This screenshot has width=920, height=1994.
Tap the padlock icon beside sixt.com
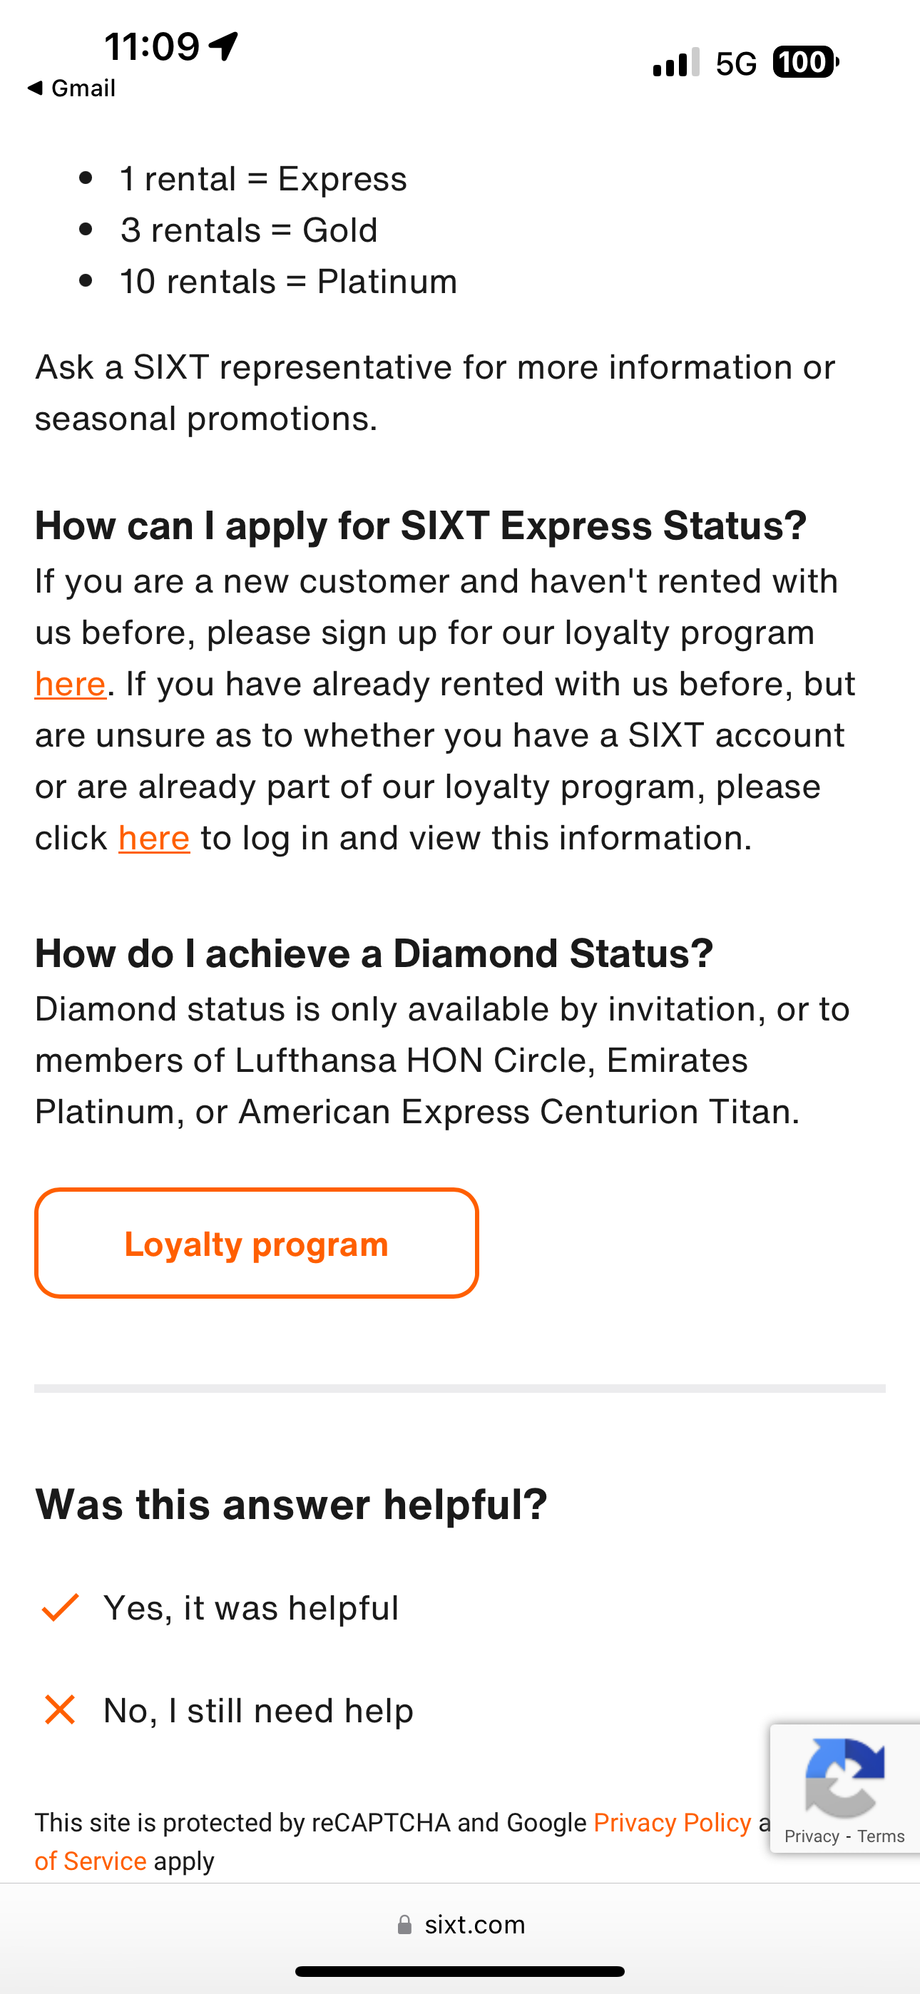pos(405,1925)
